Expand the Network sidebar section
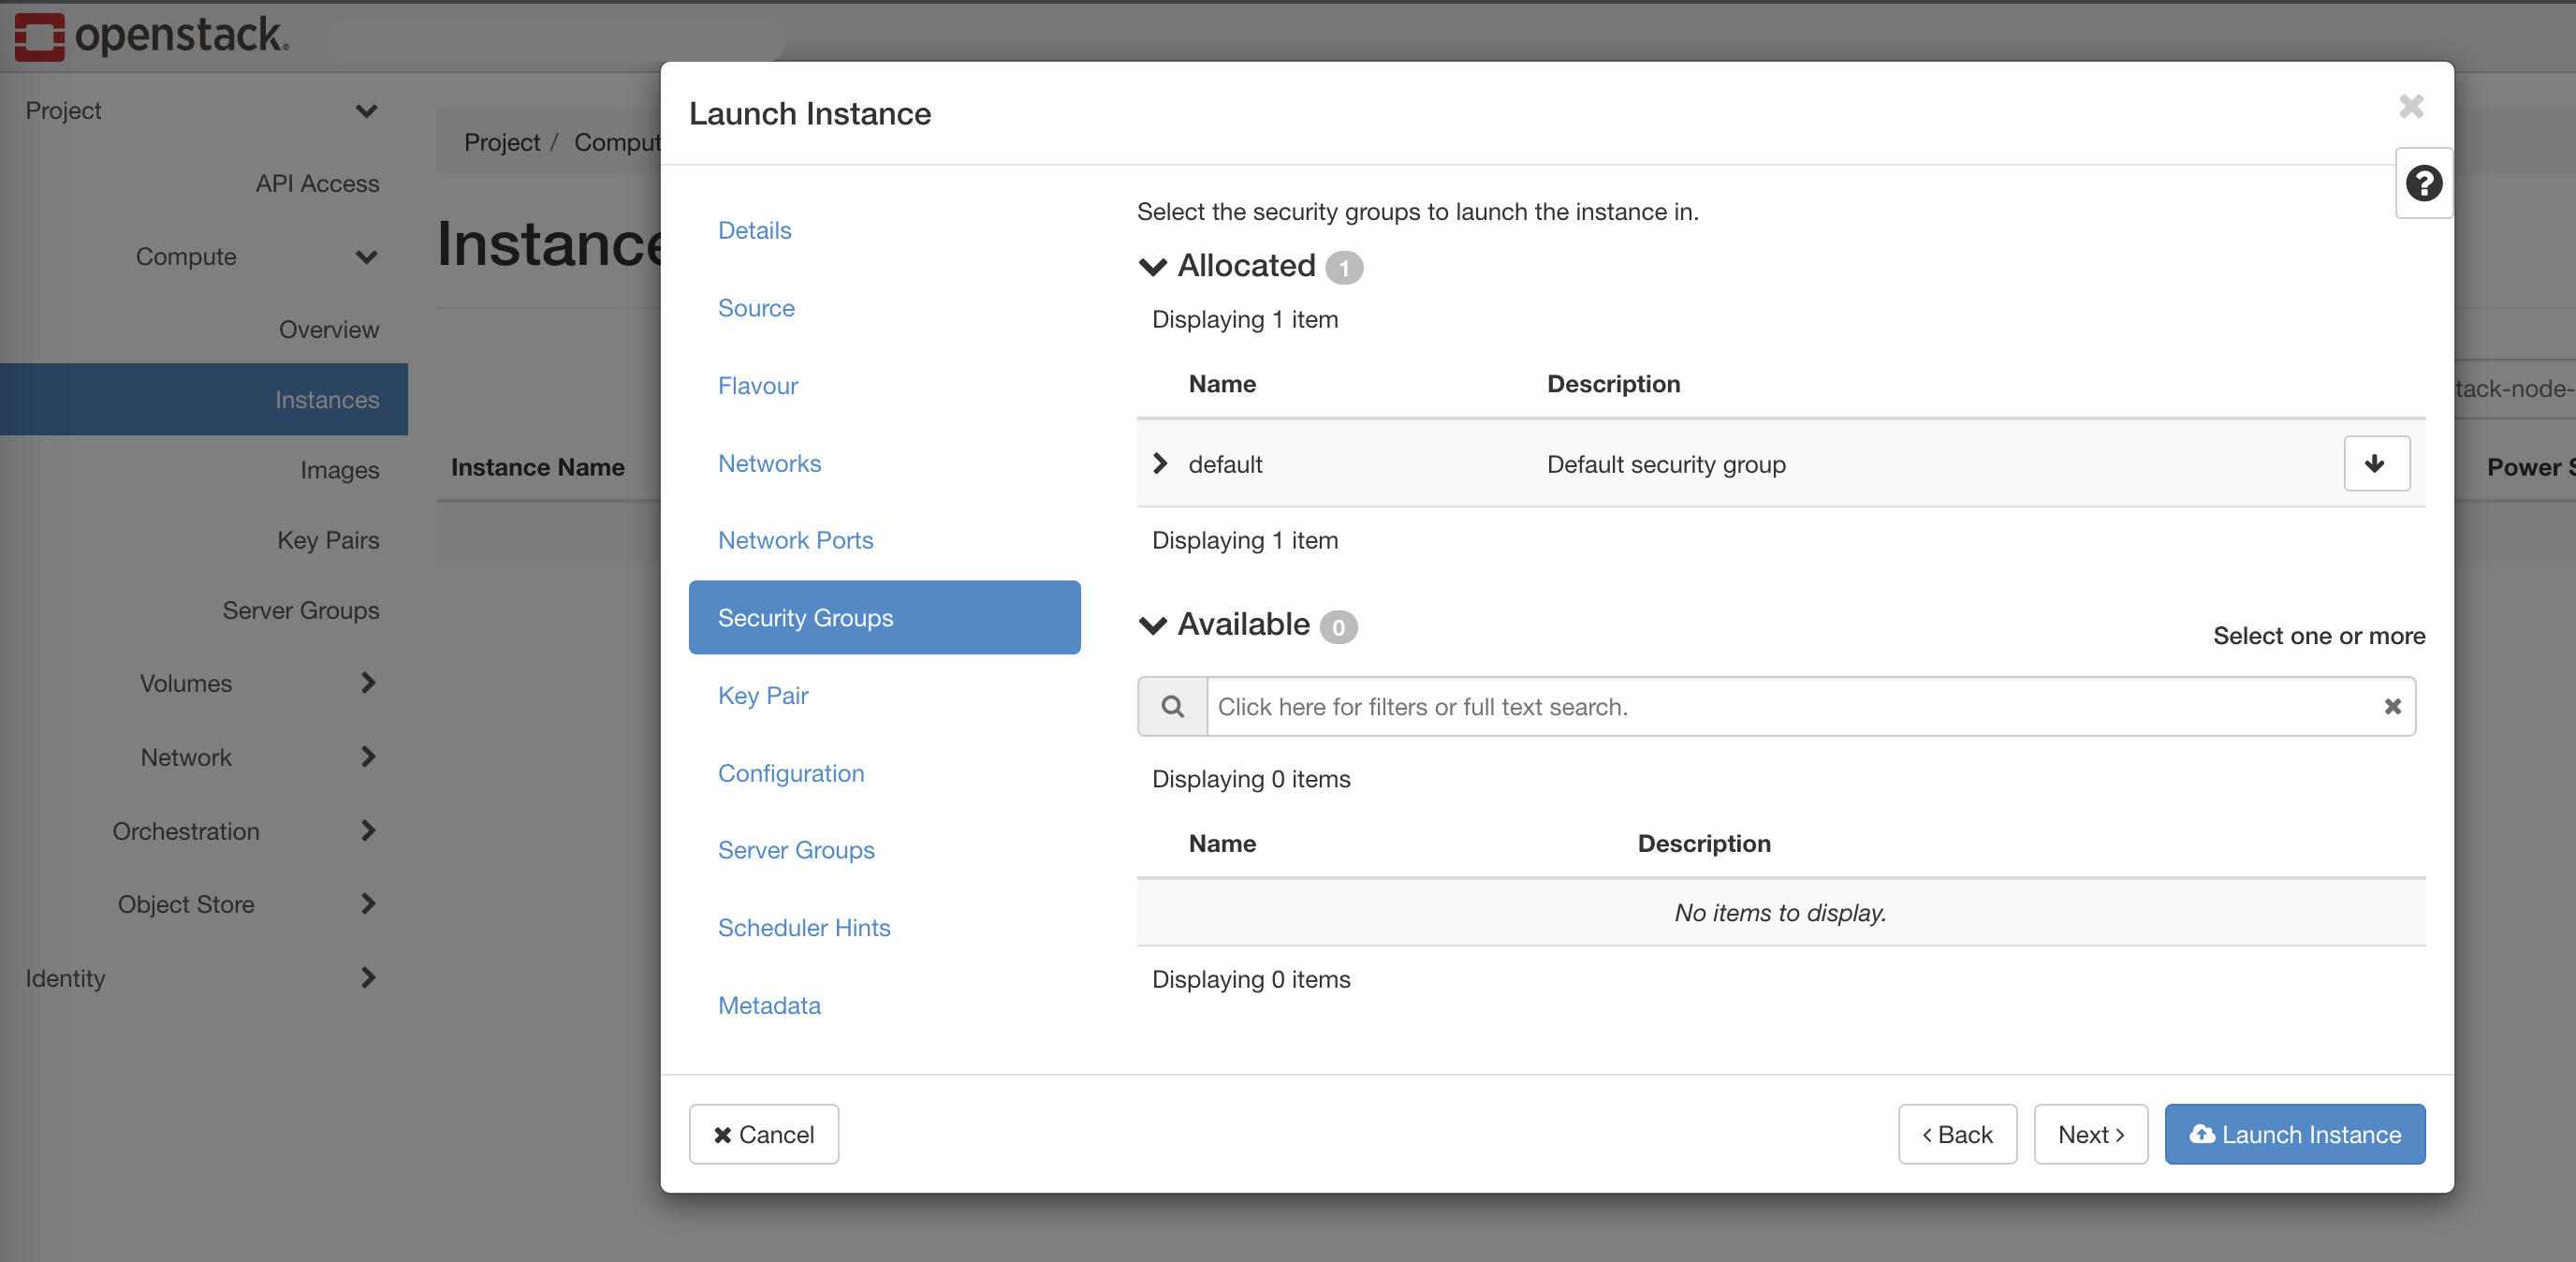2576x1262 pixels. click(368, 757)
